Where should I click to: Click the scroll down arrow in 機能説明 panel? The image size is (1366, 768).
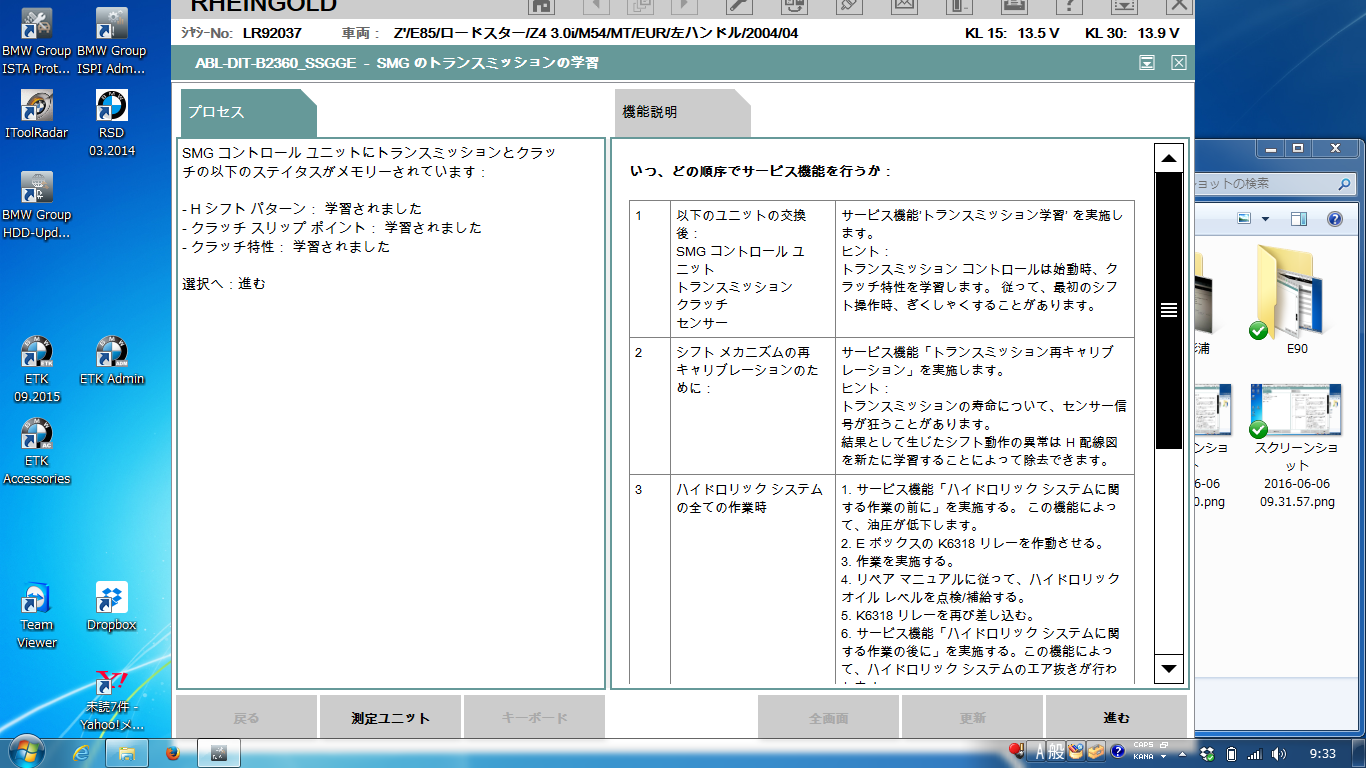click(1168, 668)
